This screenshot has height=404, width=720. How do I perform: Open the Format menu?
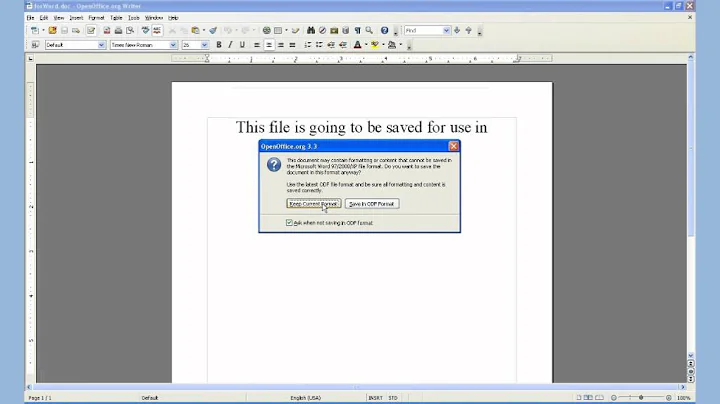pyautogui.click(x=96, y=17)
